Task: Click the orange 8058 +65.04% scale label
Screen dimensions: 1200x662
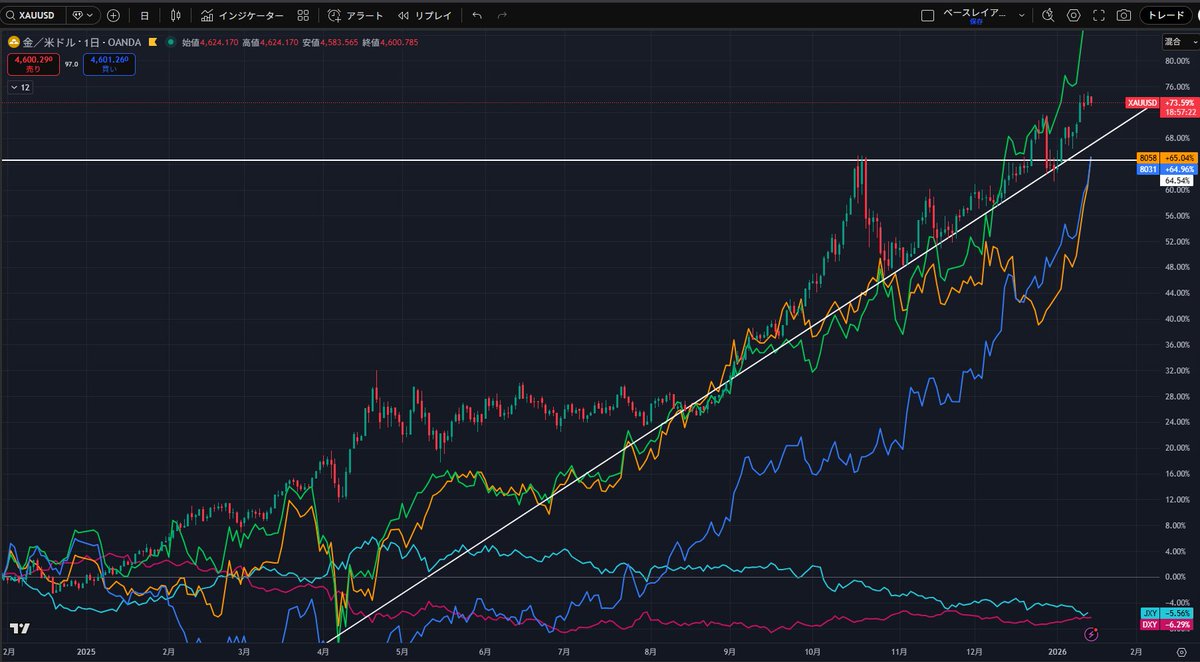Action: (1167, 158)
